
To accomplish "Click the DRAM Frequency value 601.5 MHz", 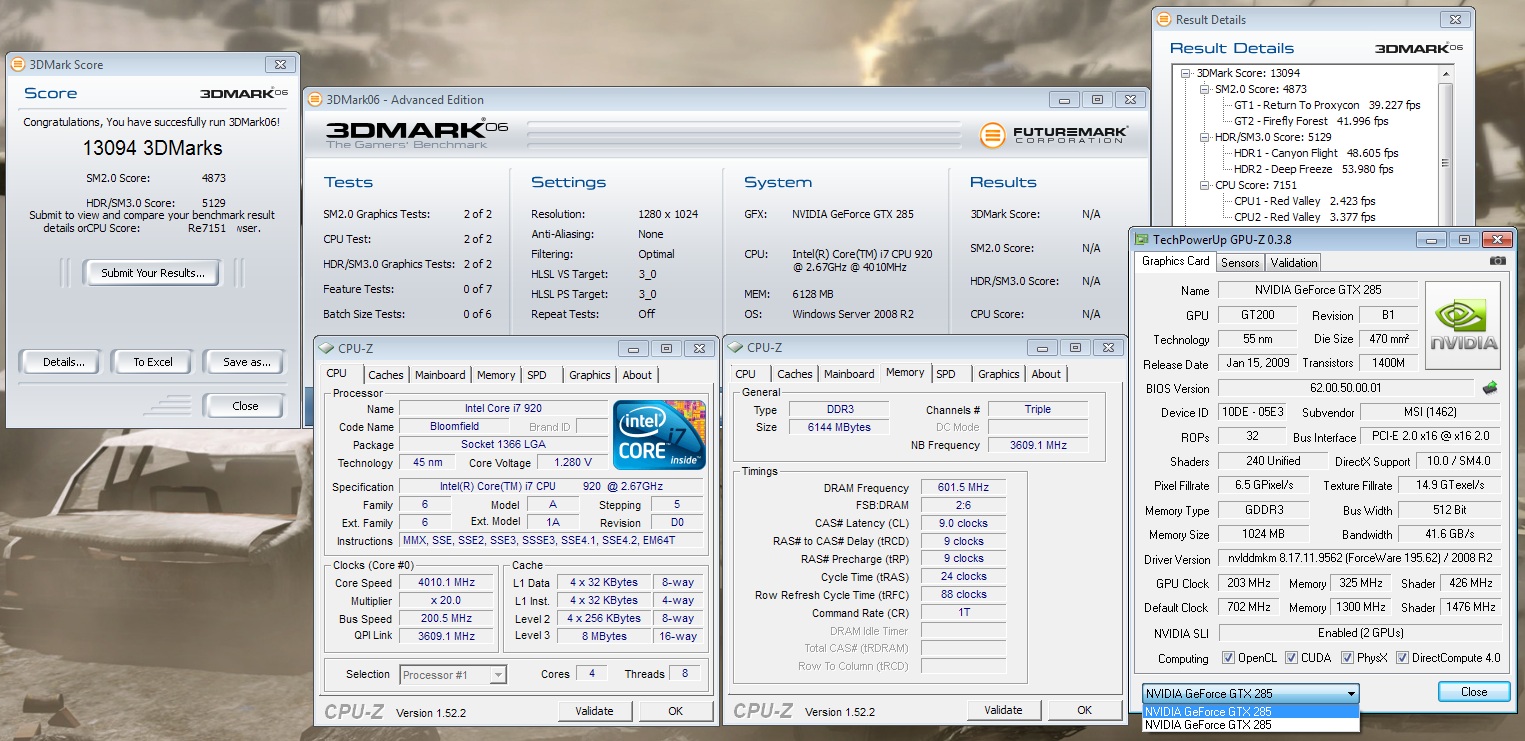I will tap(963, 488).
